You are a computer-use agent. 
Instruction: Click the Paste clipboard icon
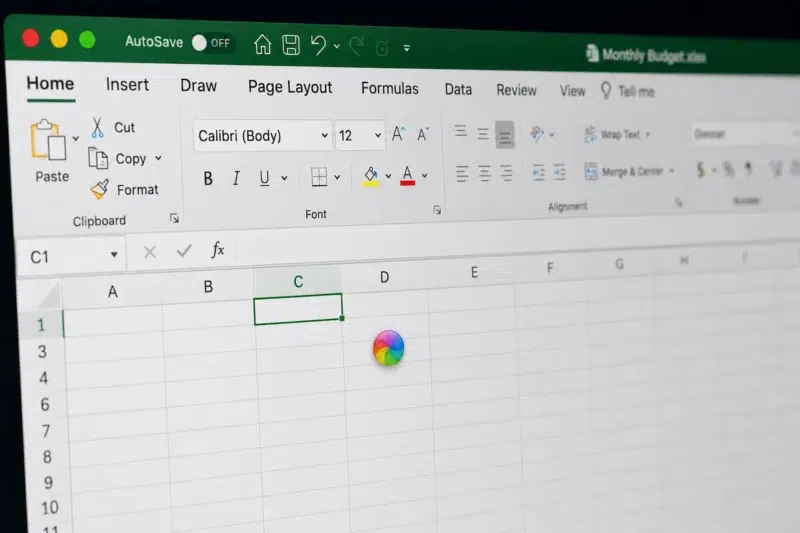click(48, 140)
